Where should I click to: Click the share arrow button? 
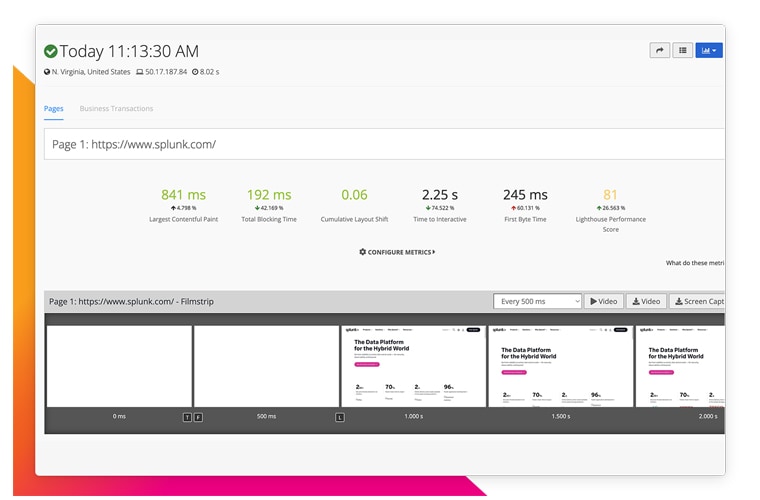(660, 50)
